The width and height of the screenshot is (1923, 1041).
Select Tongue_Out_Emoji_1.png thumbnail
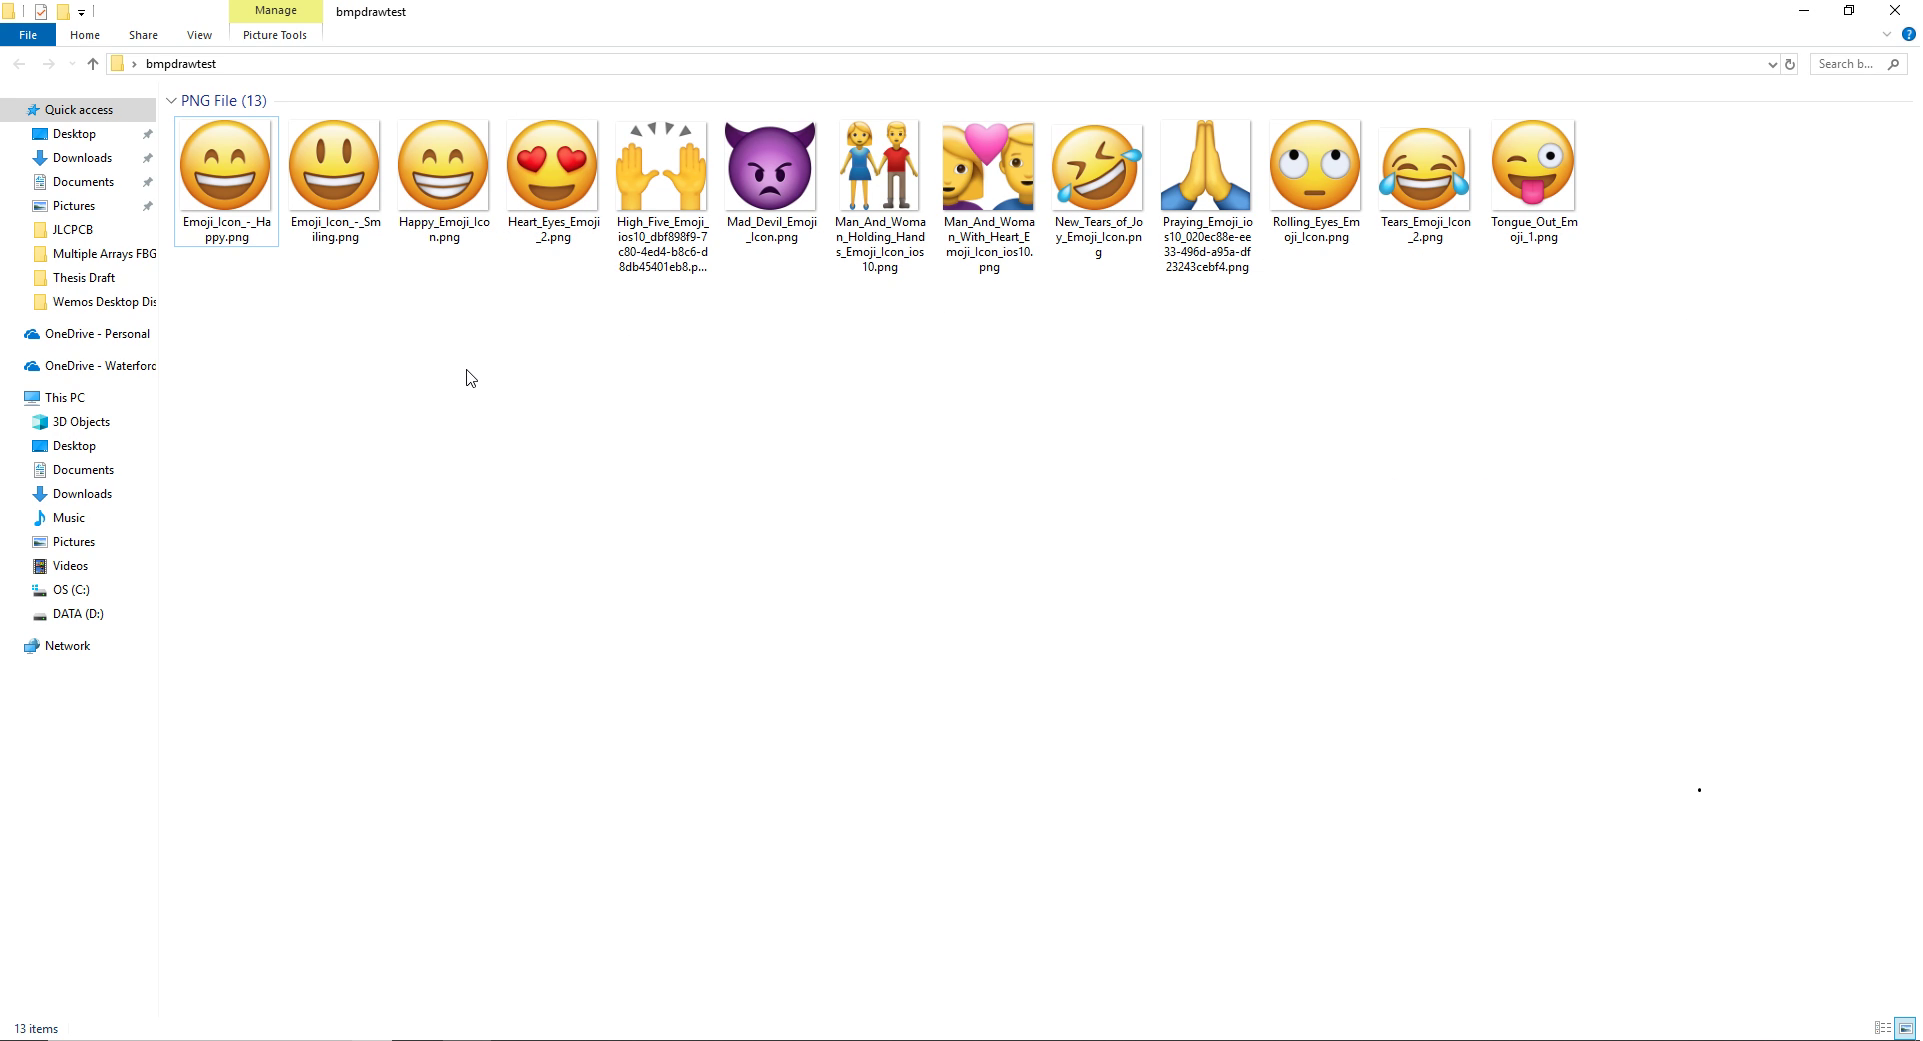click(1534, 181)
